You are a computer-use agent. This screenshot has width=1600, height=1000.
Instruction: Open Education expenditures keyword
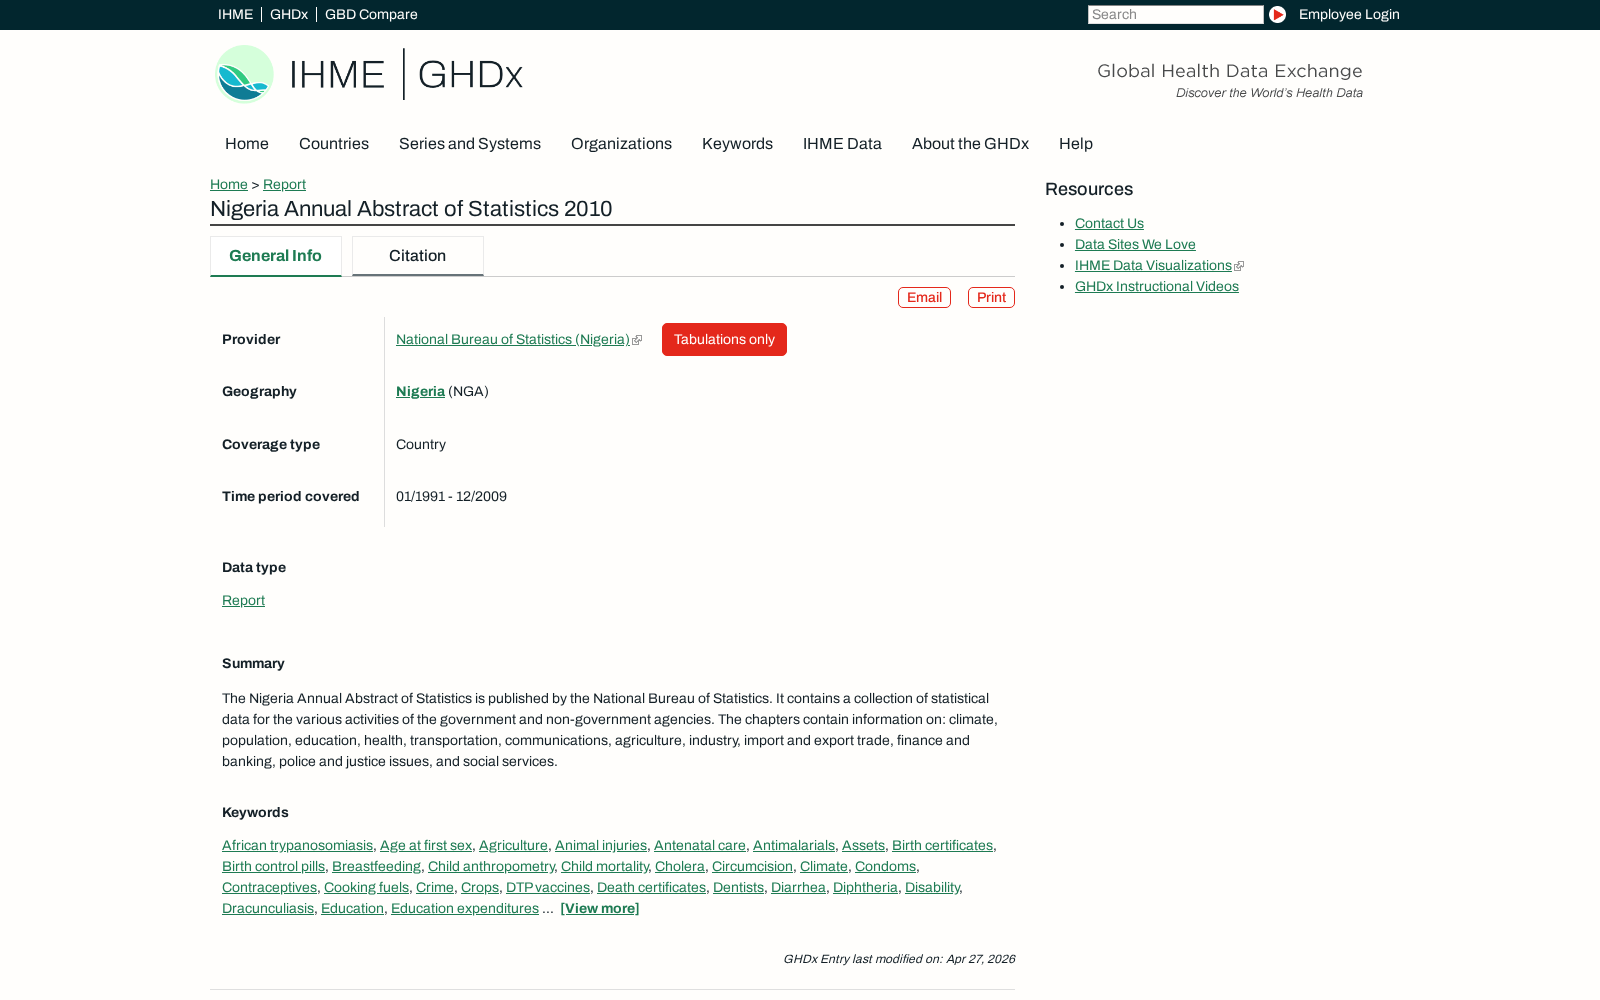tap(465, 908)
